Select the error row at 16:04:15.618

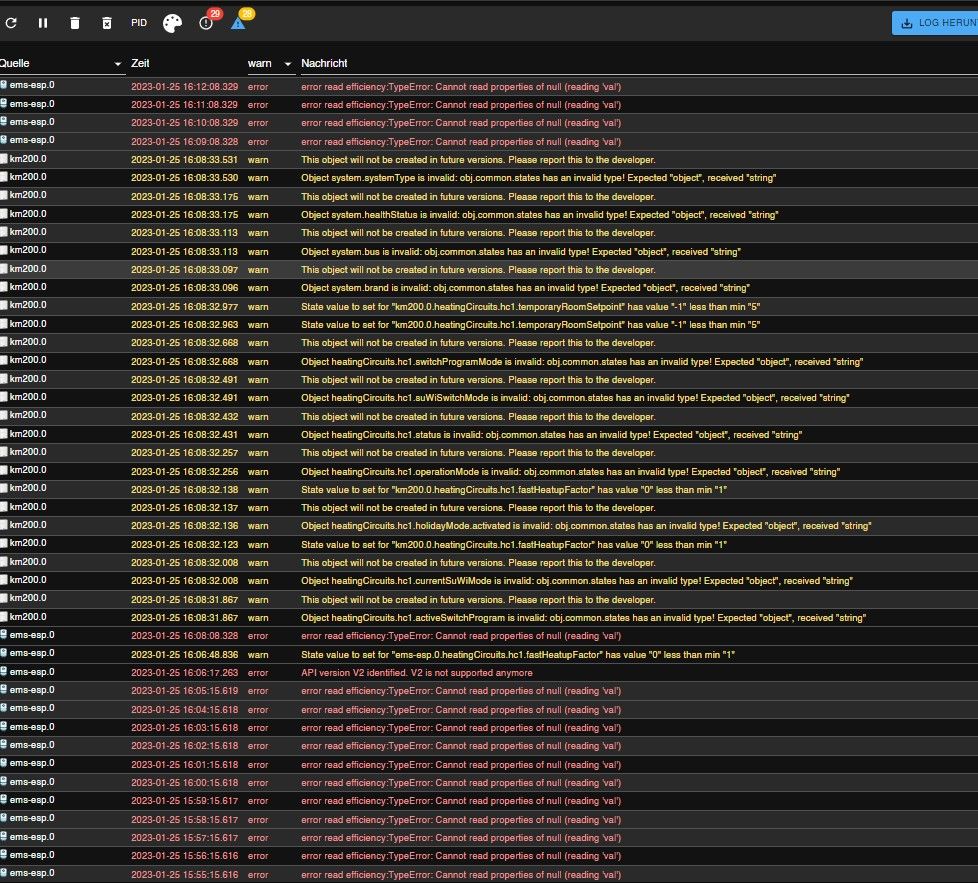(x=489, y=710)
